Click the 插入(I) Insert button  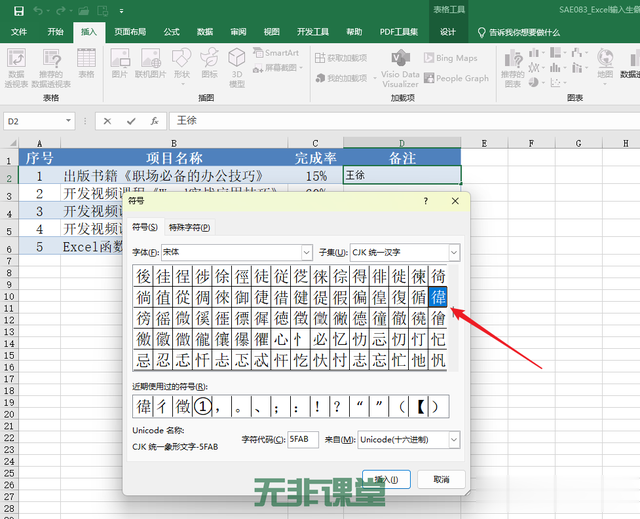tap(386, 479)
